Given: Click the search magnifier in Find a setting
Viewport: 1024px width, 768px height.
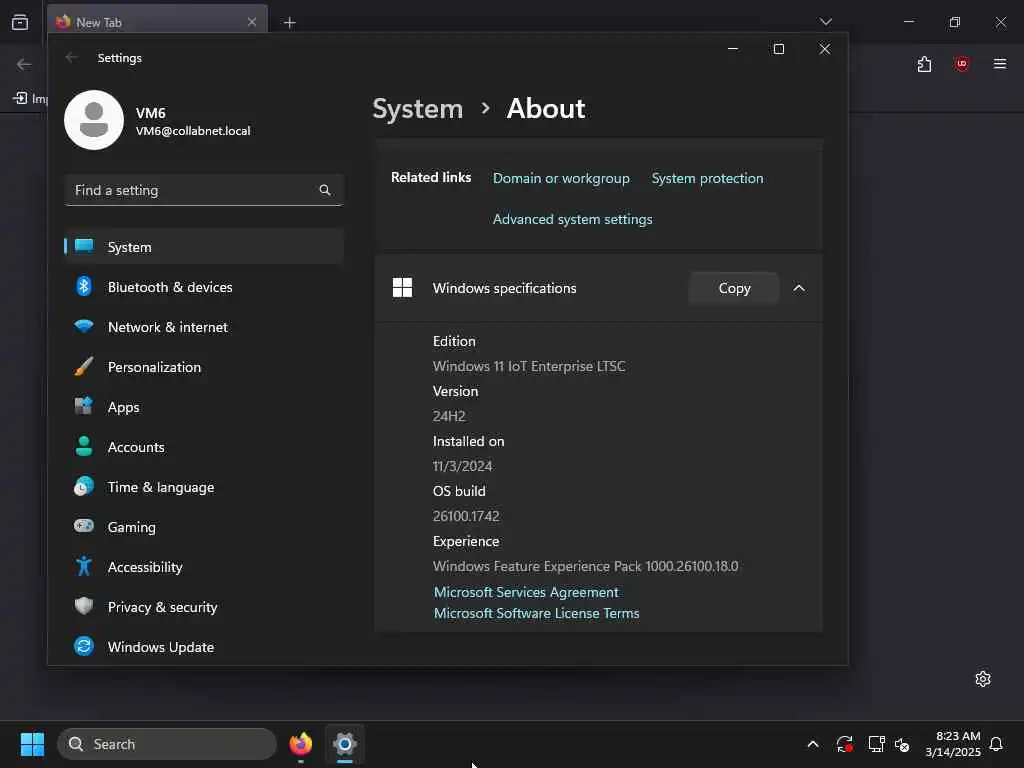Looking at the screenshot, I should click(325, 190).
